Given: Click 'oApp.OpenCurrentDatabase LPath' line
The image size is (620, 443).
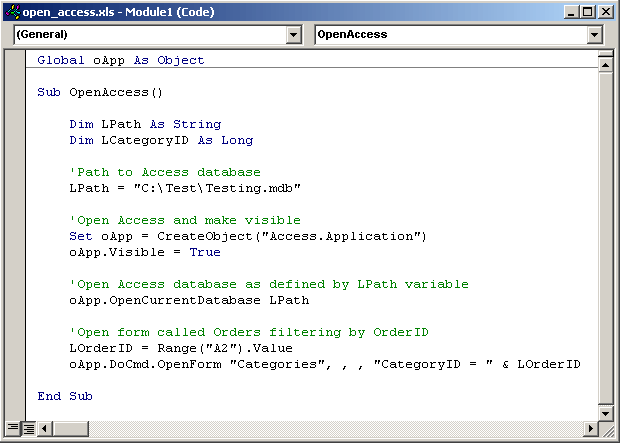Looking at the screenshot, I should point(189,300).
